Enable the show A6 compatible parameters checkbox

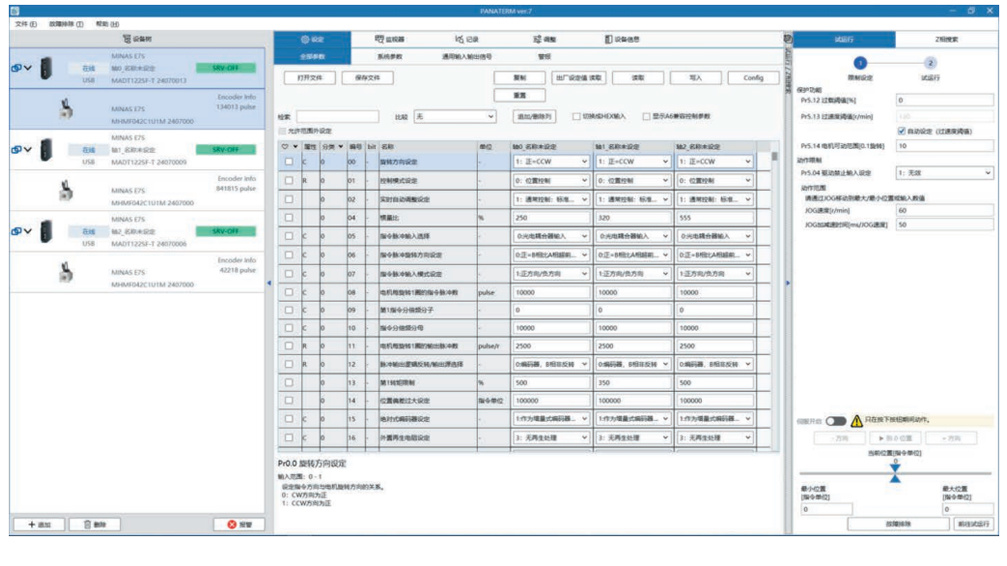(646, 116)
